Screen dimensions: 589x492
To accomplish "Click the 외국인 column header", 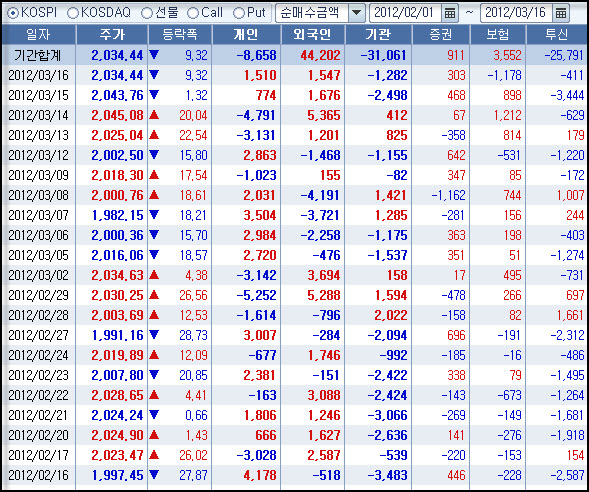I will (313, 35).
